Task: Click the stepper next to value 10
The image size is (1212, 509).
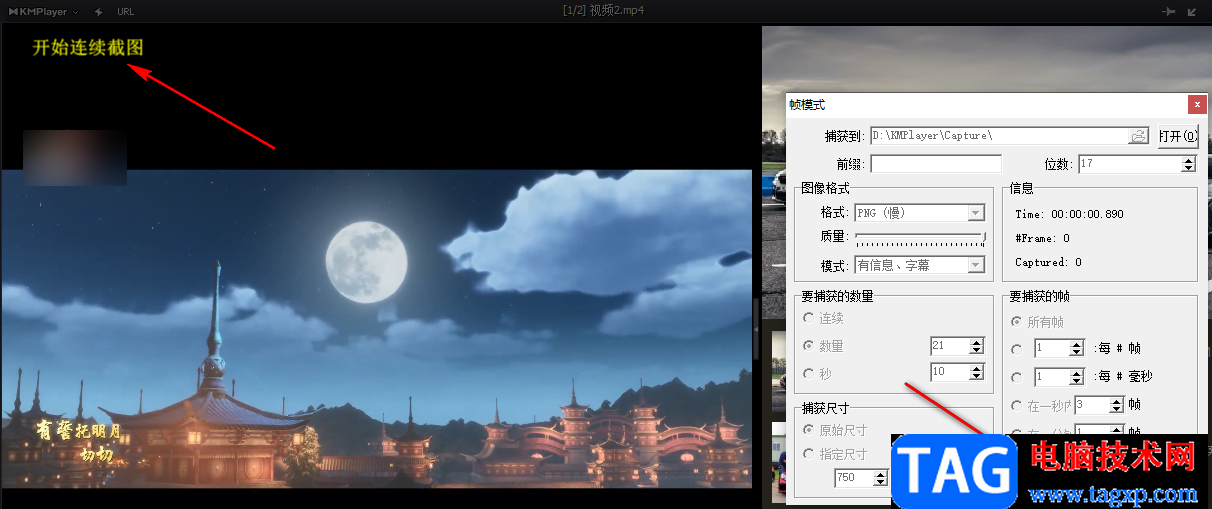Action: coord(977,373)
